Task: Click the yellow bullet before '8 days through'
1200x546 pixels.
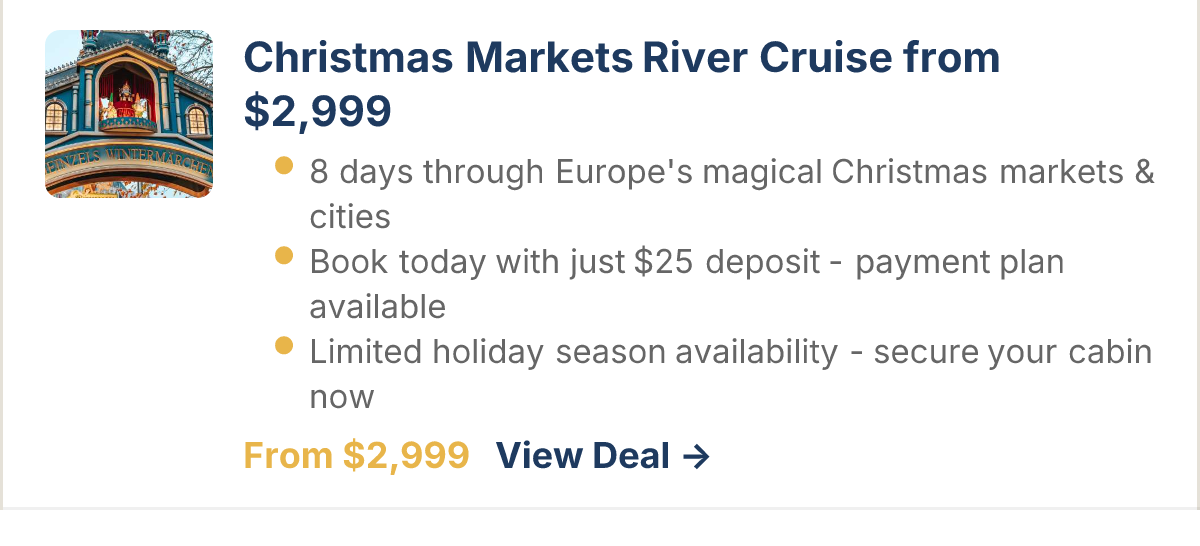Action: coord(284,165)
